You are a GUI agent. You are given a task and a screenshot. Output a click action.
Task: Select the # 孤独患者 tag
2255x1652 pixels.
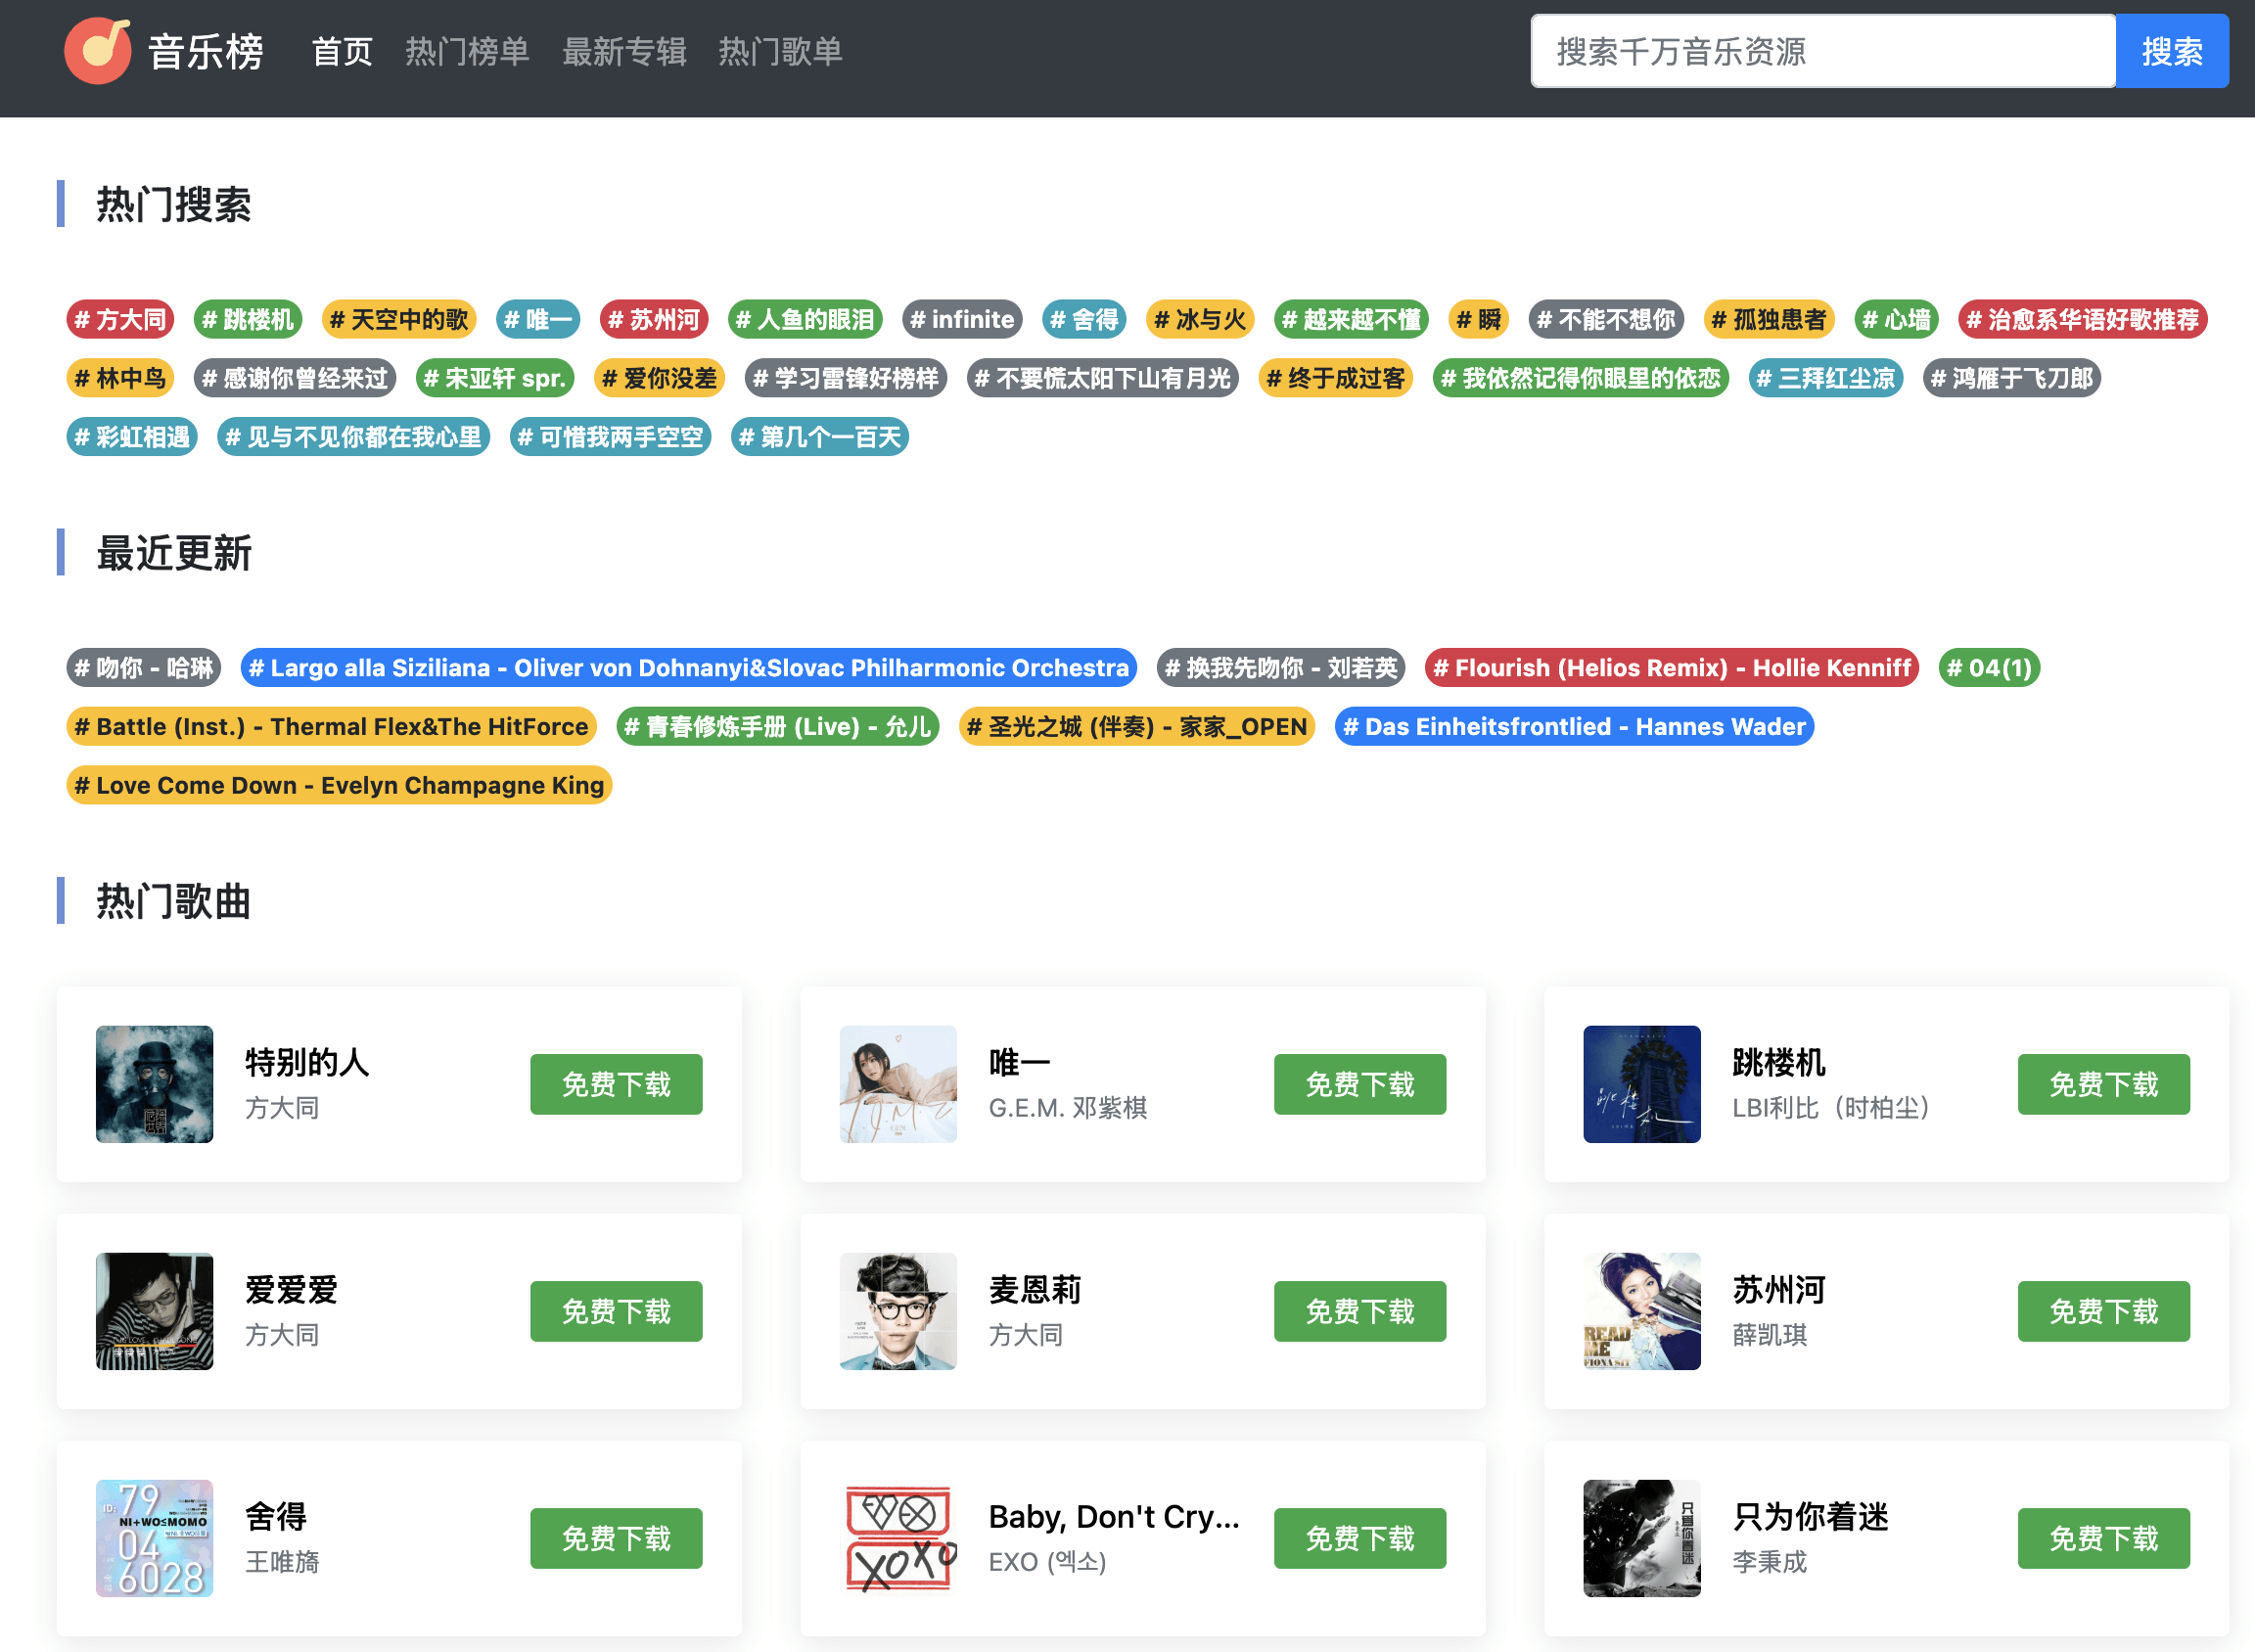pyautogui.click(x=1769, y=319)
